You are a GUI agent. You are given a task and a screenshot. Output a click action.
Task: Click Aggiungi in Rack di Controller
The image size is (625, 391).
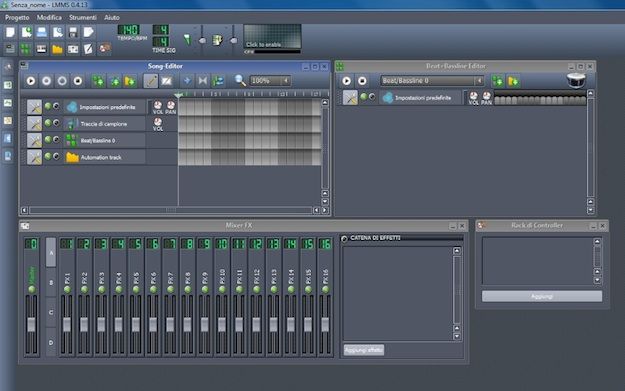542,296
